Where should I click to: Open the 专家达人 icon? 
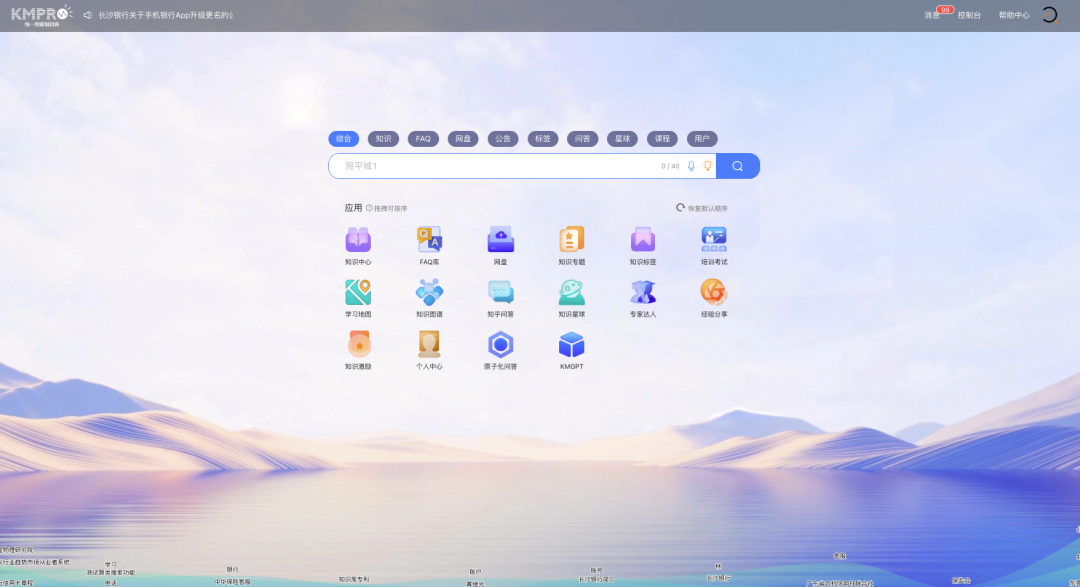643,292
